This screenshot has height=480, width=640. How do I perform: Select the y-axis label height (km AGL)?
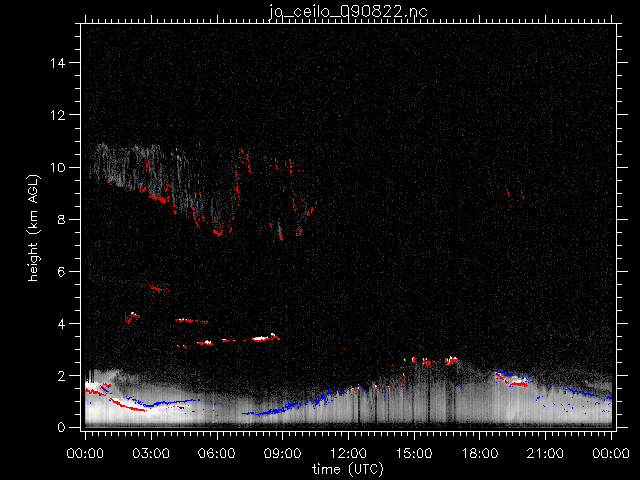click(x=34, y=227)
